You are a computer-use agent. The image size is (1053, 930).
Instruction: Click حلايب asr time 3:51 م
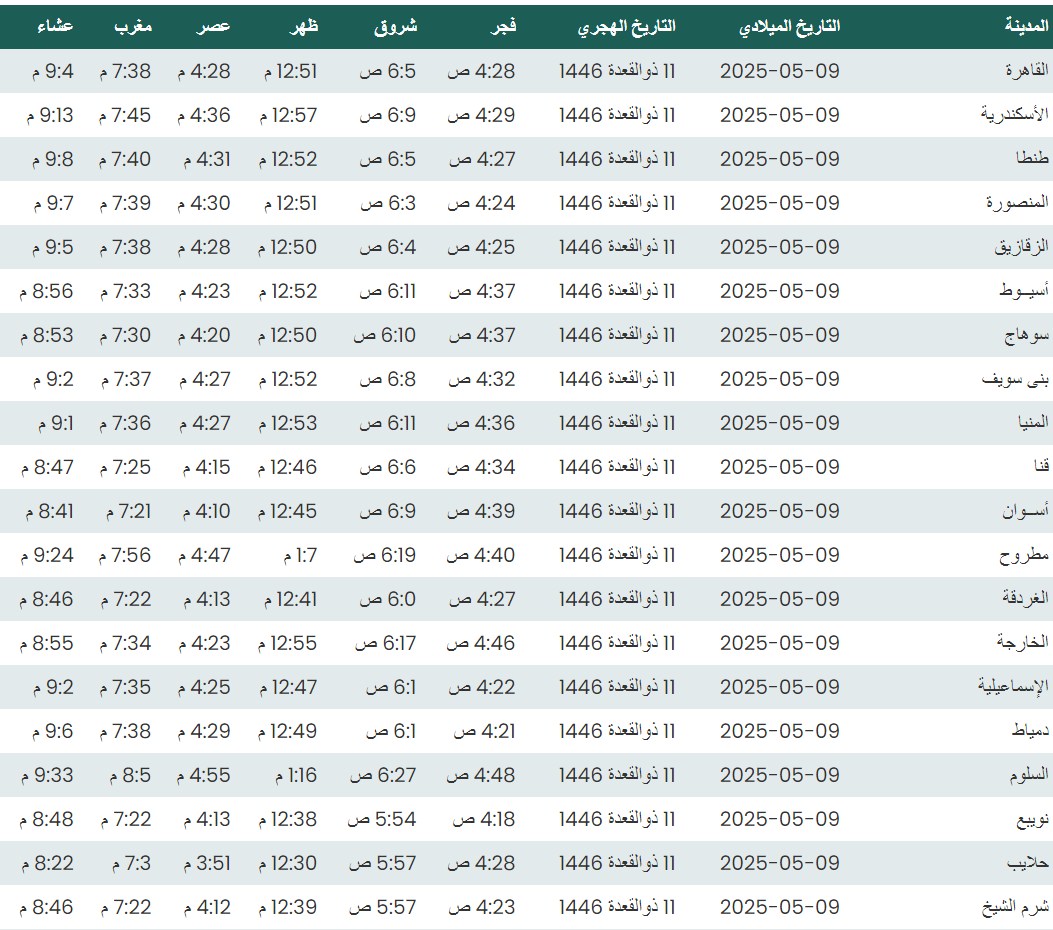204,863
